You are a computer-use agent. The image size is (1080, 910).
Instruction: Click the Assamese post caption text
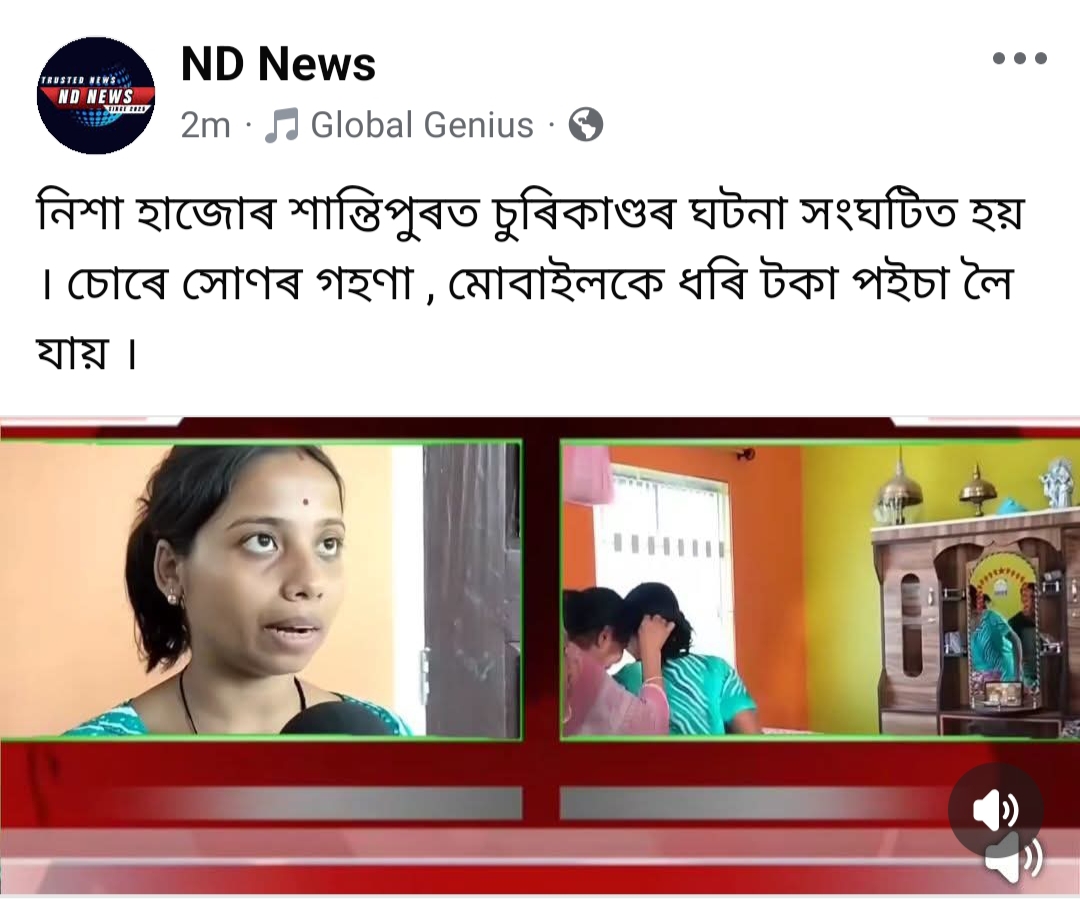coord(530,282)
